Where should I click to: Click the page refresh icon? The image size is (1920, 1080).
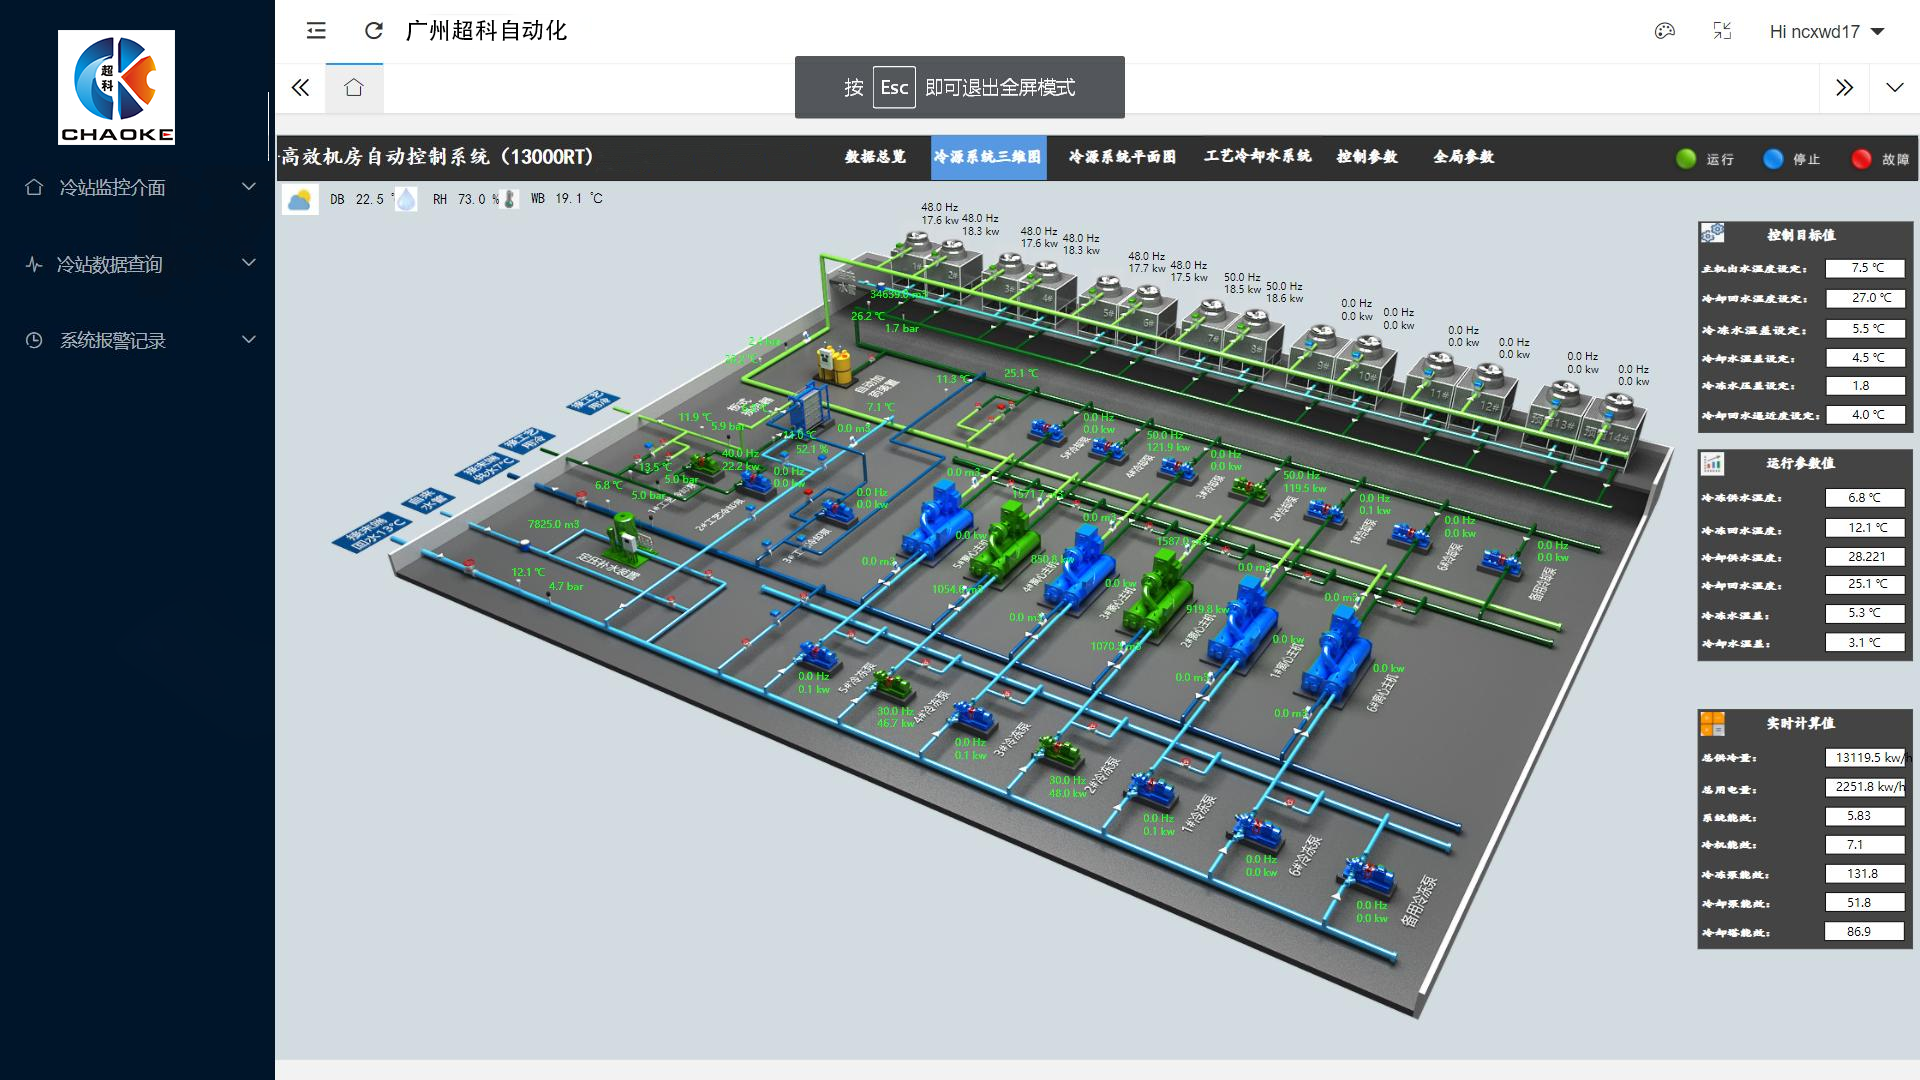[374, 31]
